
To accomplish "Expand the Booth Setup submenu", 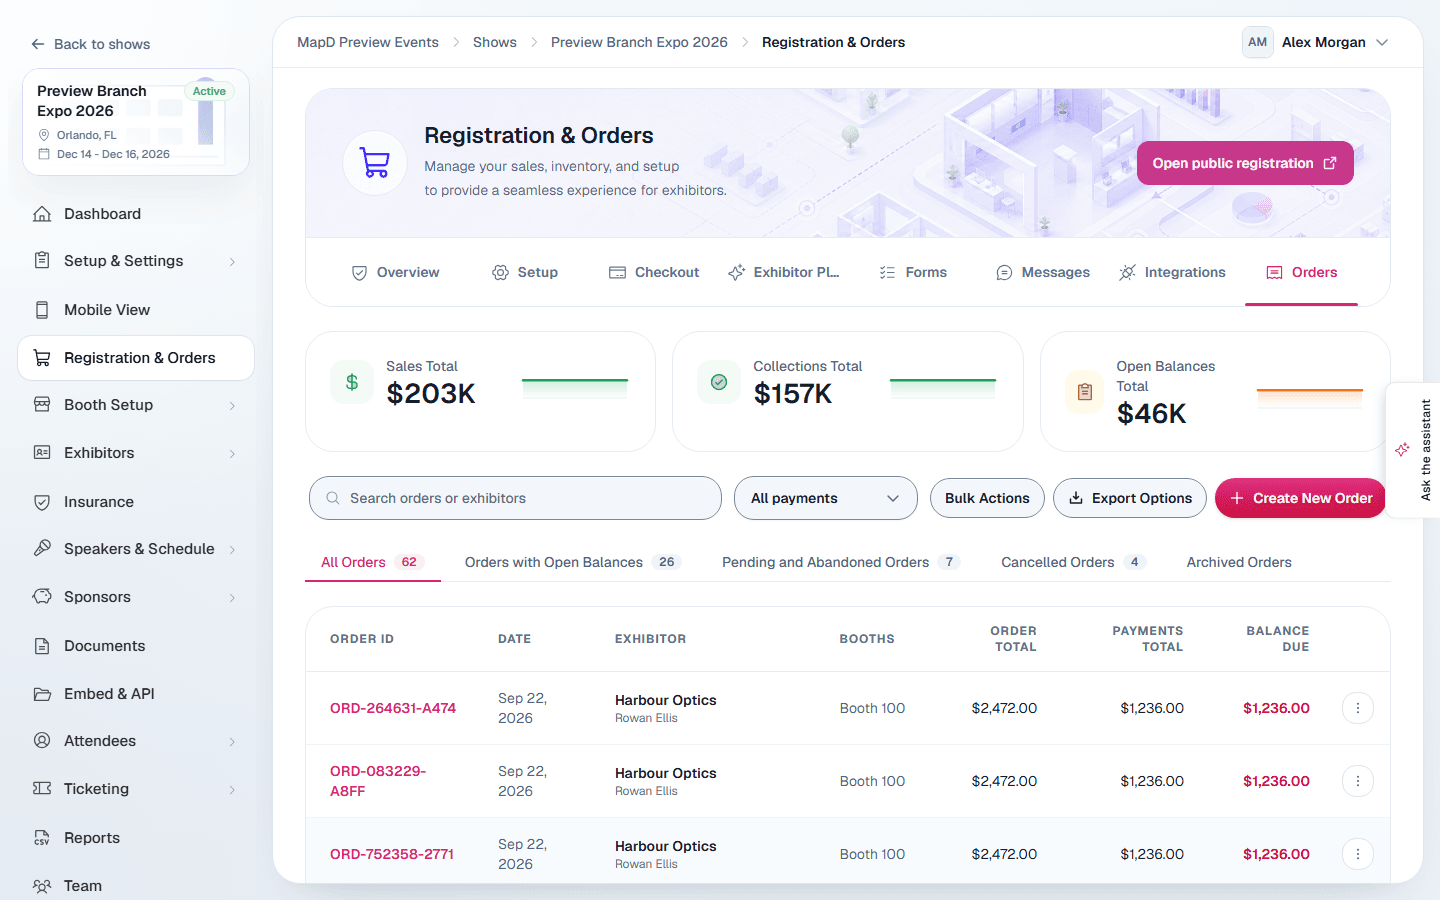I will (232, 406).
